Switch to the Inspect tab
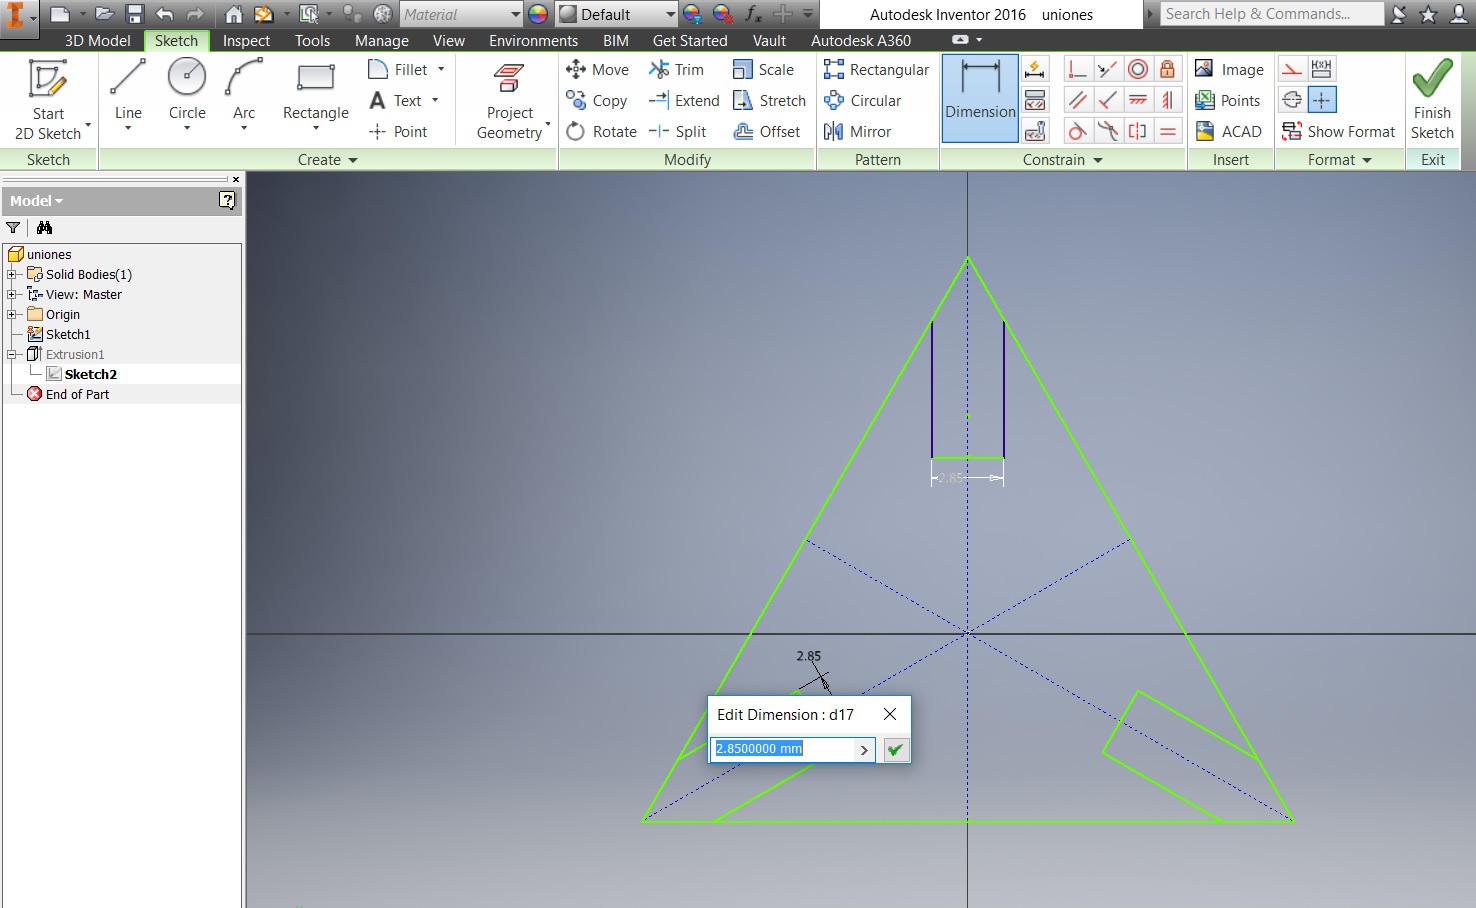This screenshot has height=908, width=1476. (x=246, y=40)
